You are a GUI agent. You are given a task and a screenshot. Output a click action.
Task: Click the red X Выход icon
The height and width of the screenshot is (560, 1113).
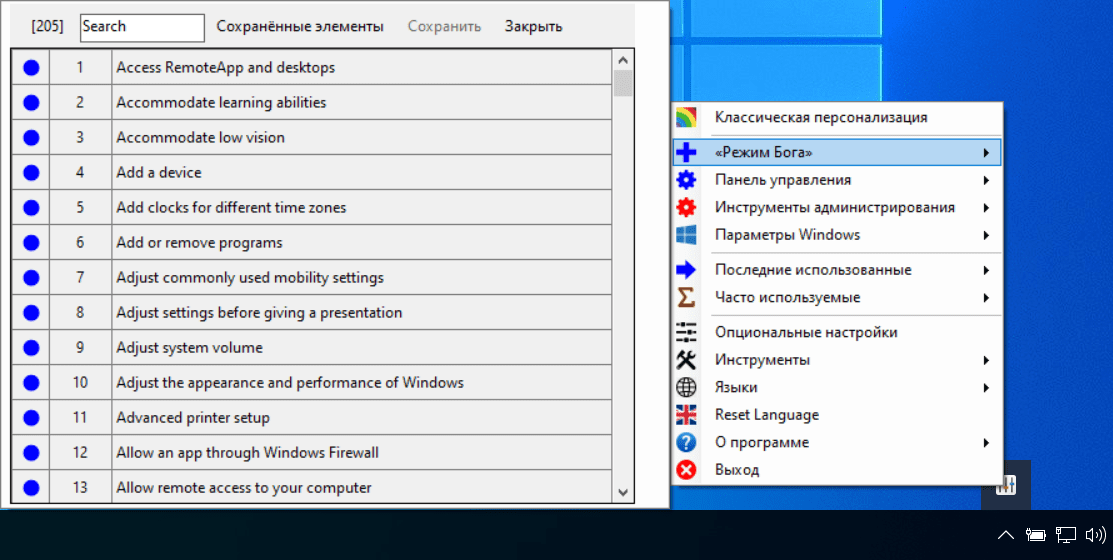(686, 470)
